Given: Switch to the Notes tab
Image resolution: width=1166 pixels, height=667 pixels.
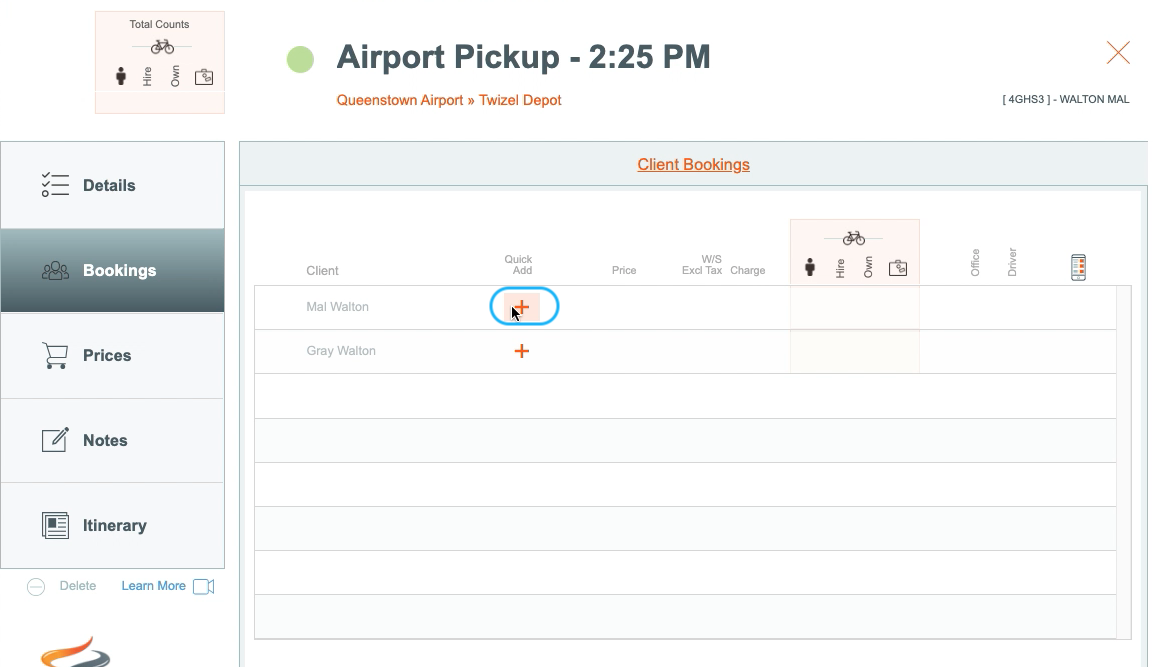Looking at the screenshot, I should [x=112, y=440].
